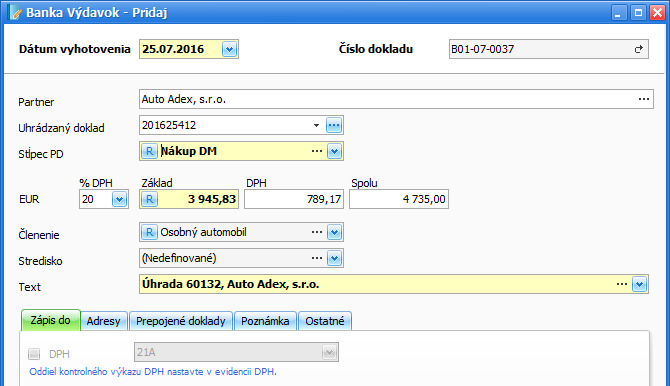Click the Oddiel kontrolného výkazu DPH link text
The width and height of the screenshot is (670, 386).
click(x=153, y=371)
